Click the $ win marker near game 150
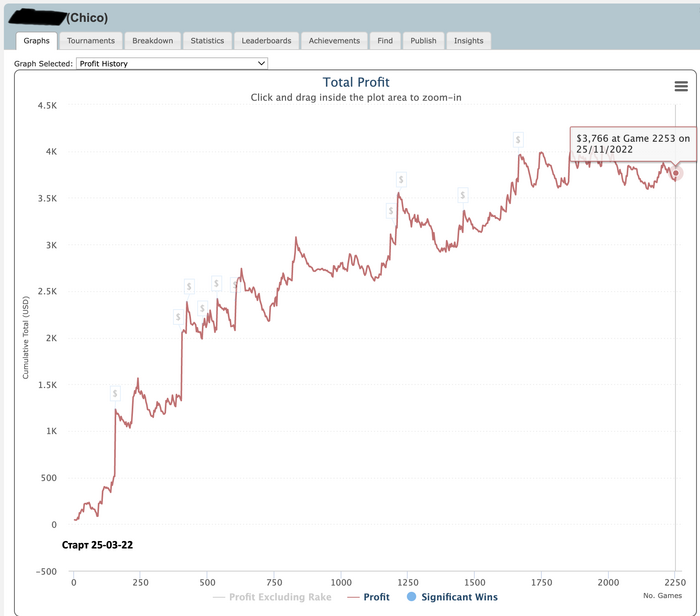This screenshot has width=700, height=616. 115,393
